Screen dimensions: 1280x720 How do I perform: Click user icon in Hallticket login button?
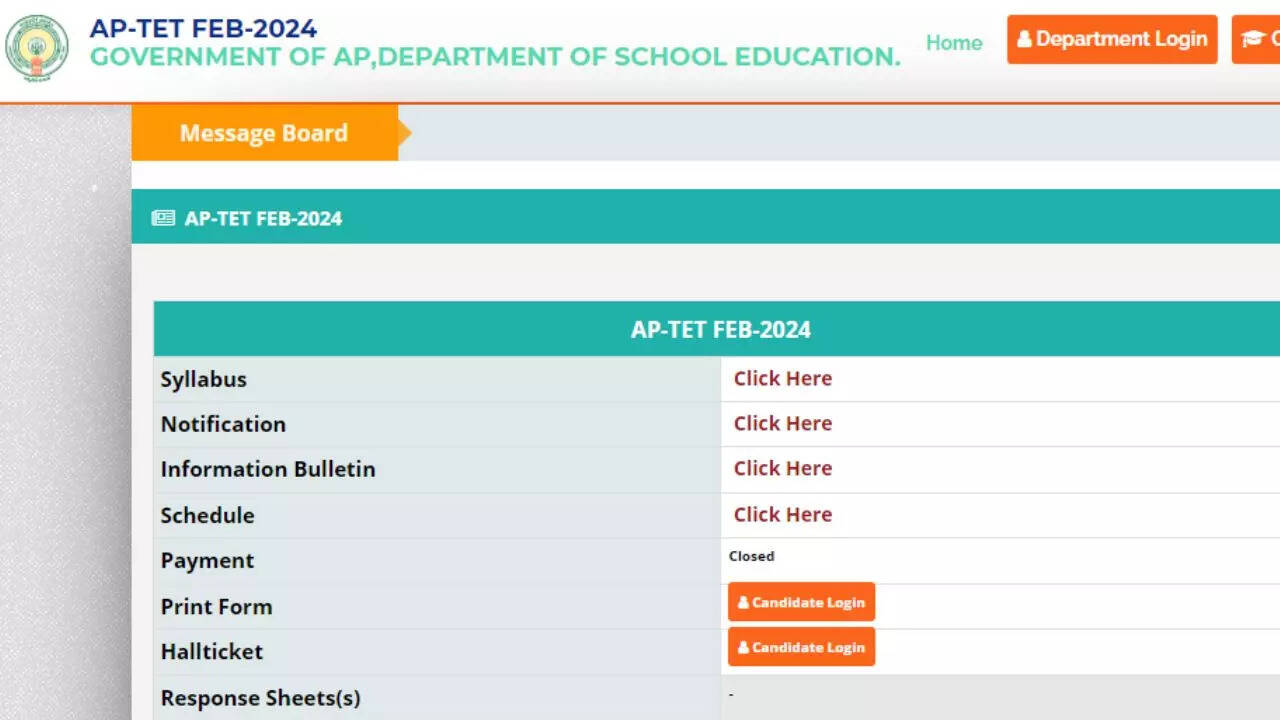743,648
